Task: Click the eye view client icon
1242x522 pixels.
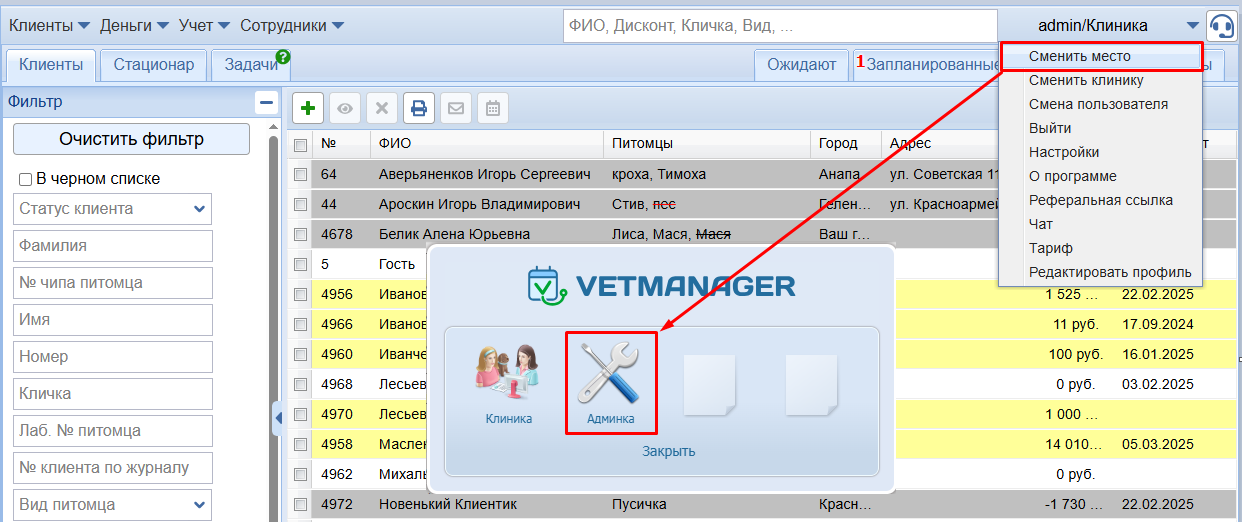Action: pyautogui.click(x=345, y=108)
